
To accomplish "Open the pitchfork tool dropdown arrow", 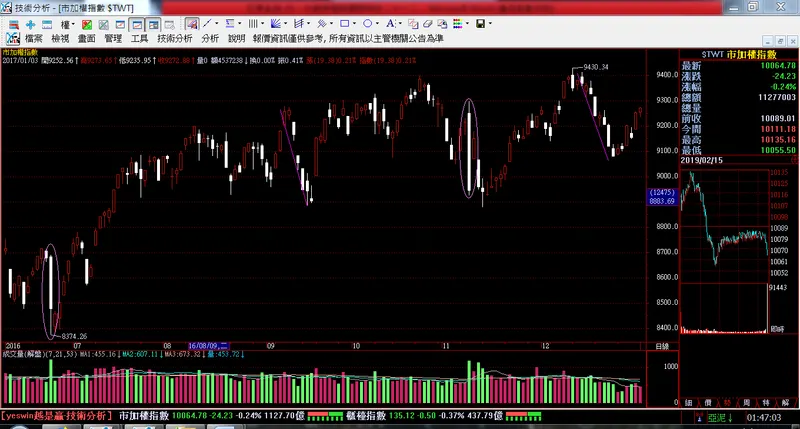I will pos(308,23).
